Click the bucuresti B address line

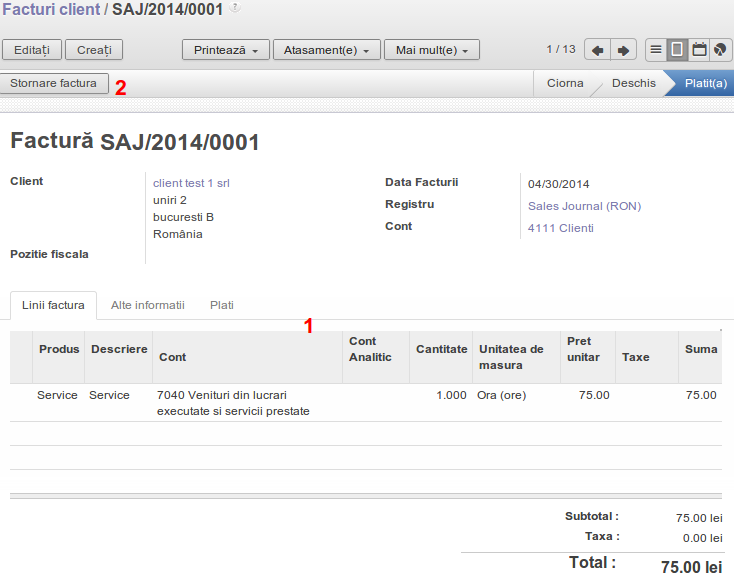(x=184, y=217)
